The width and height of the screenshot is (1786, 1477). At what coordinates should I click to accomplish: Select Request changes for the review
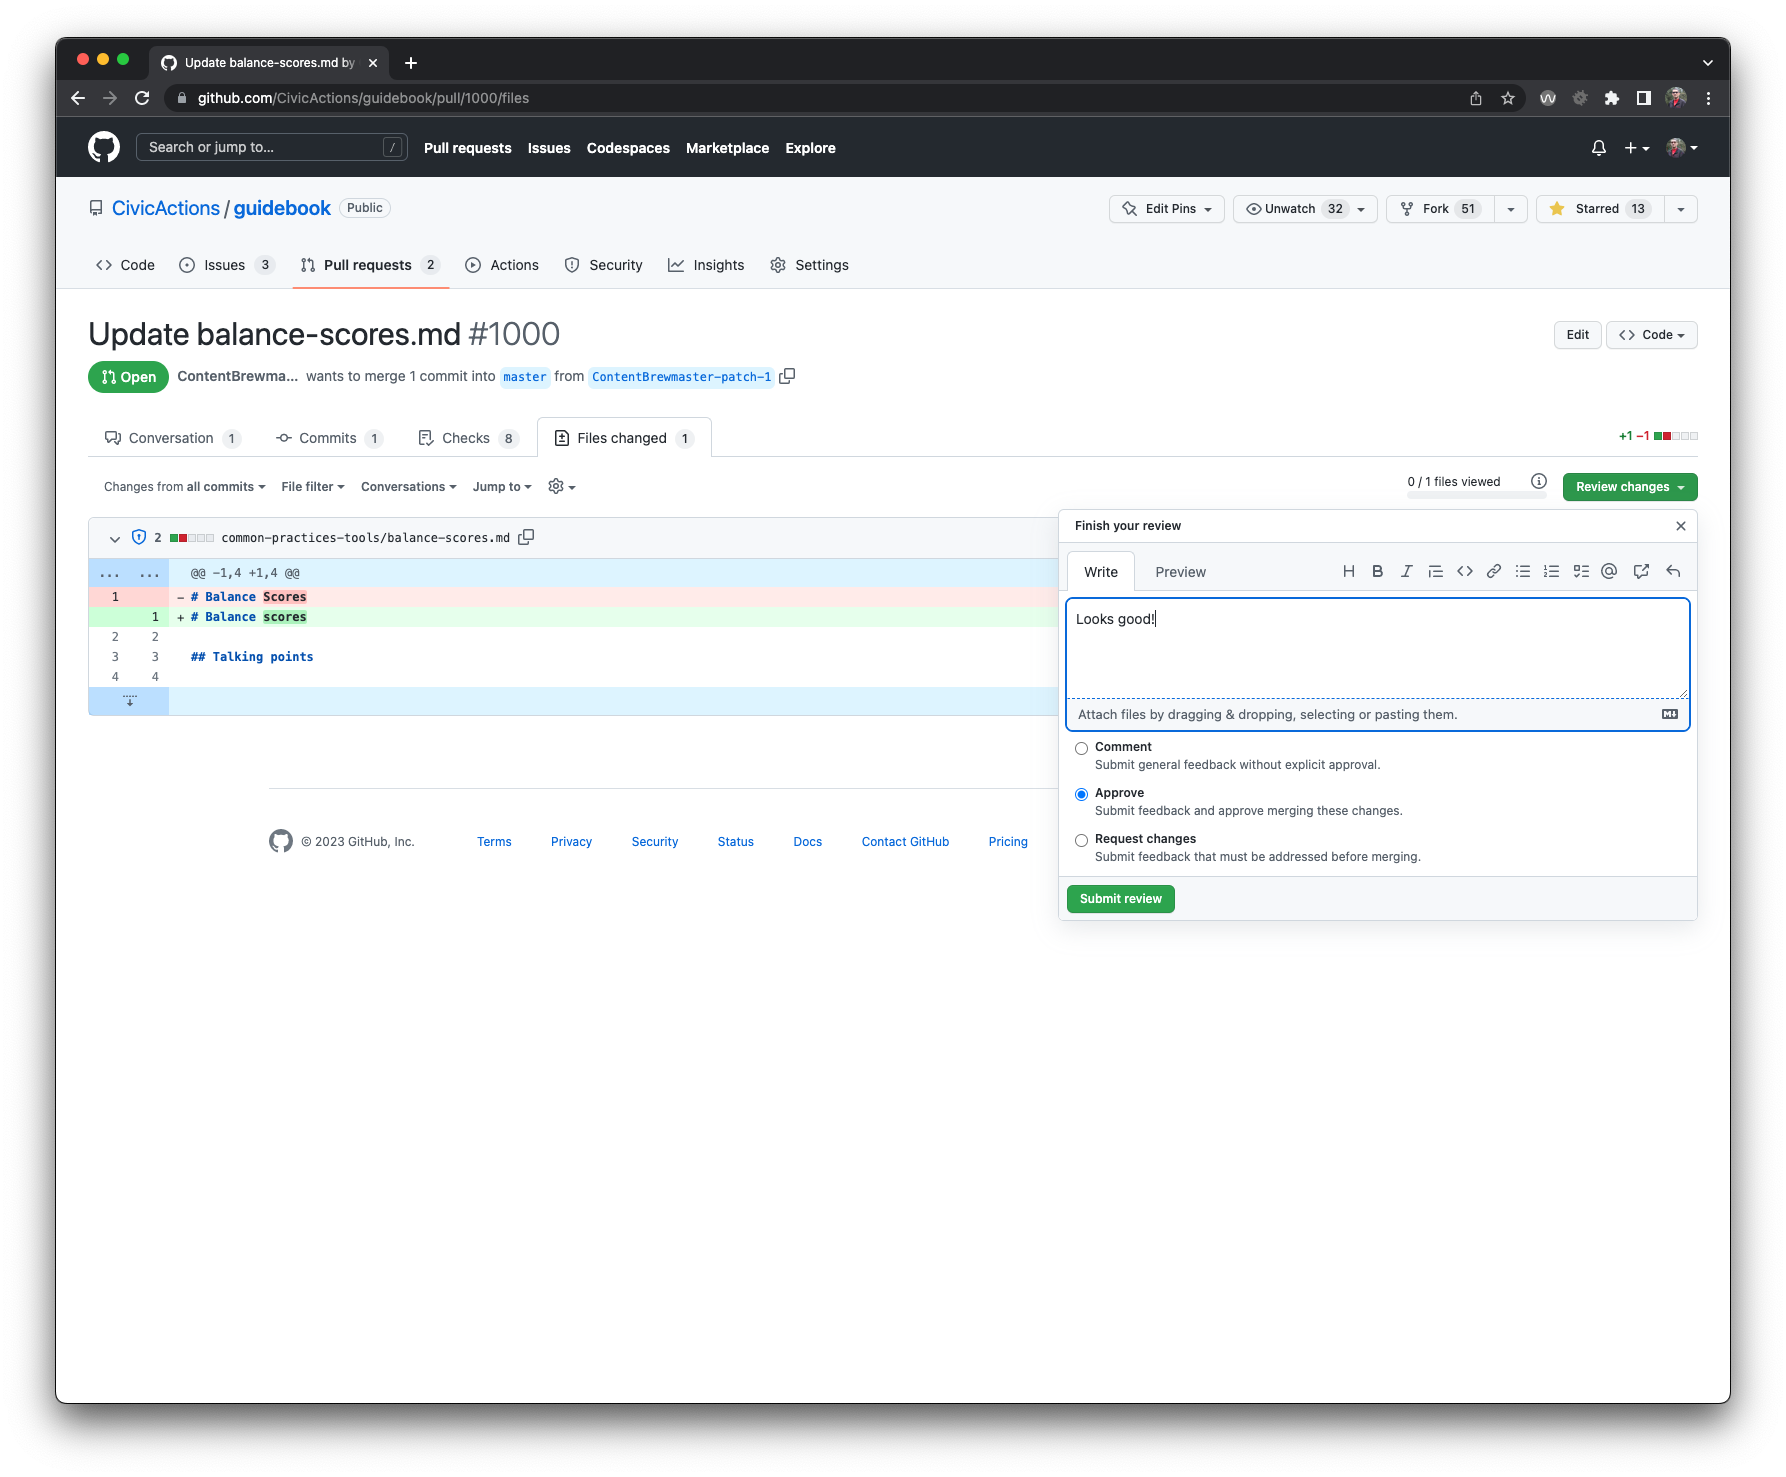tap(1081, 840)
